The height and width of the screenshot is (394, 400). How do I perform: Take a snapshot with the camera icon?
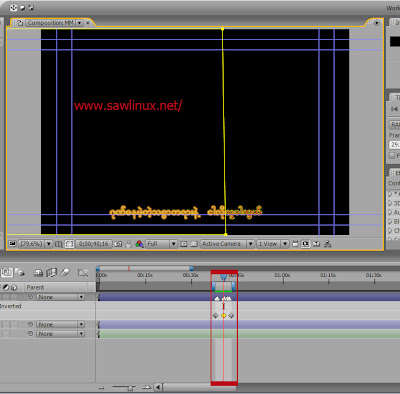[118, 244]
